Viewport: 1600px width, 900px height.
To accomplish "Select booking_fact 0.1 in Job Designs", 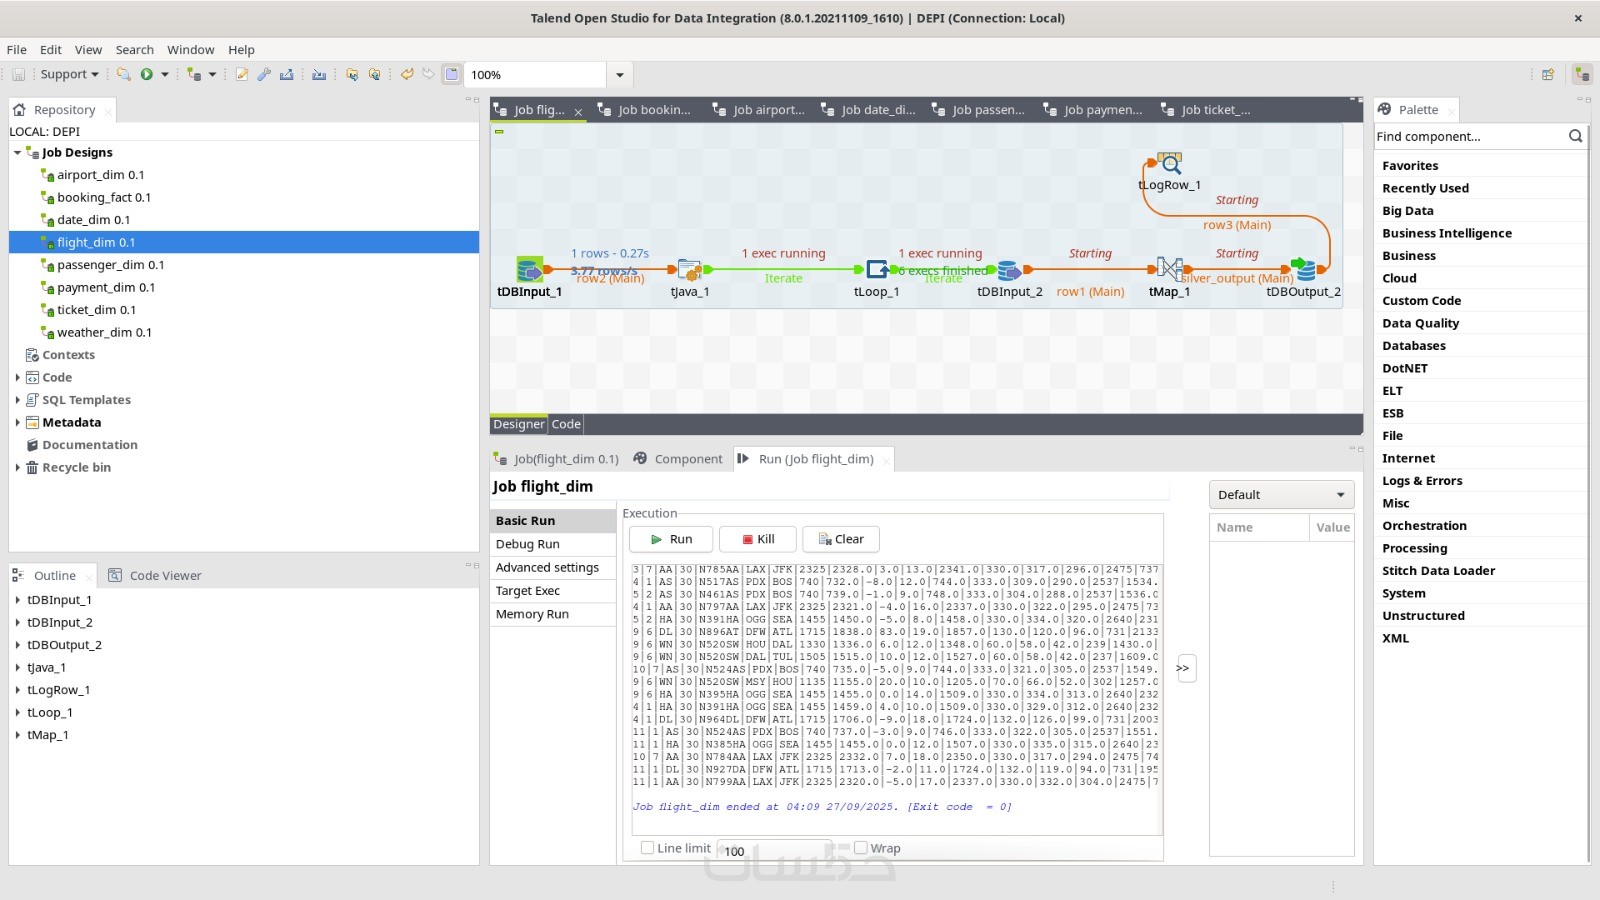I will 104,198.
